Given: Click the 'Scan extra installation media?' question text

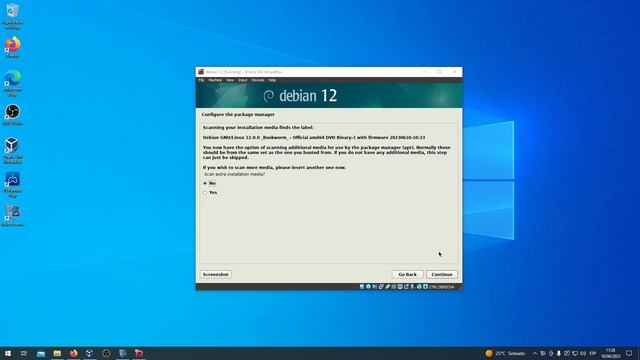Looking at the screenshot, I should click(234, 174).
